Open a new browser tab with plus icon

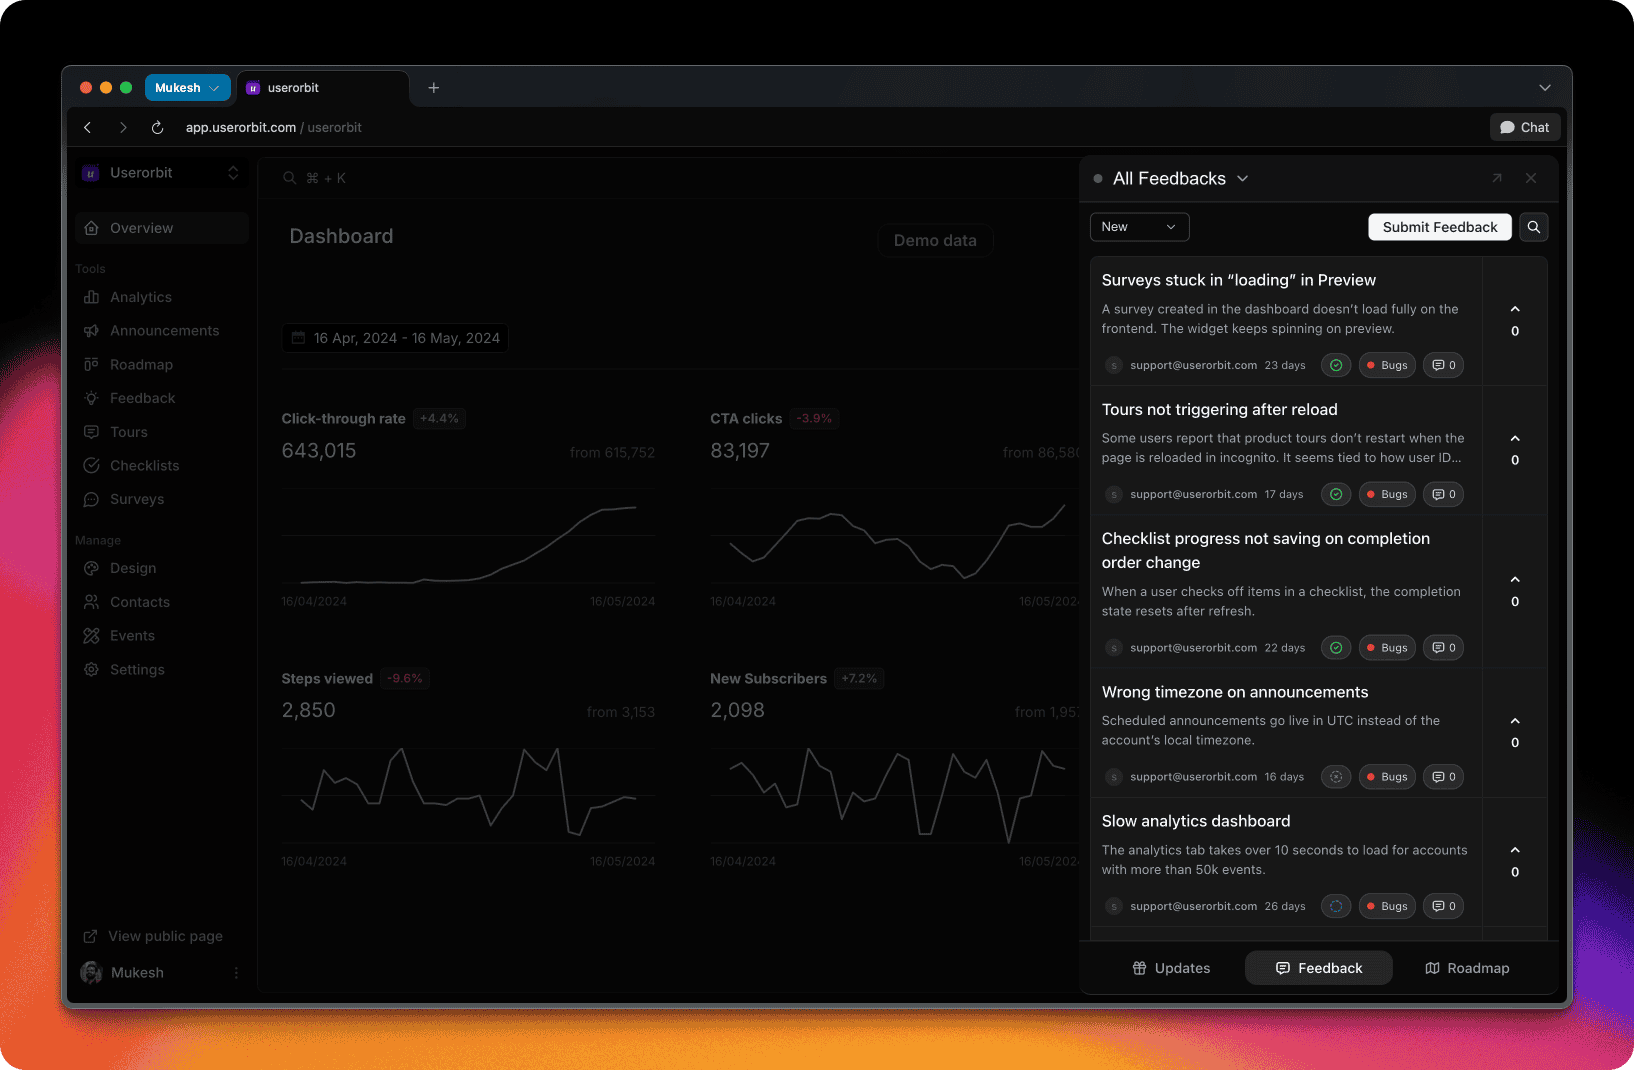pos(433,88)
